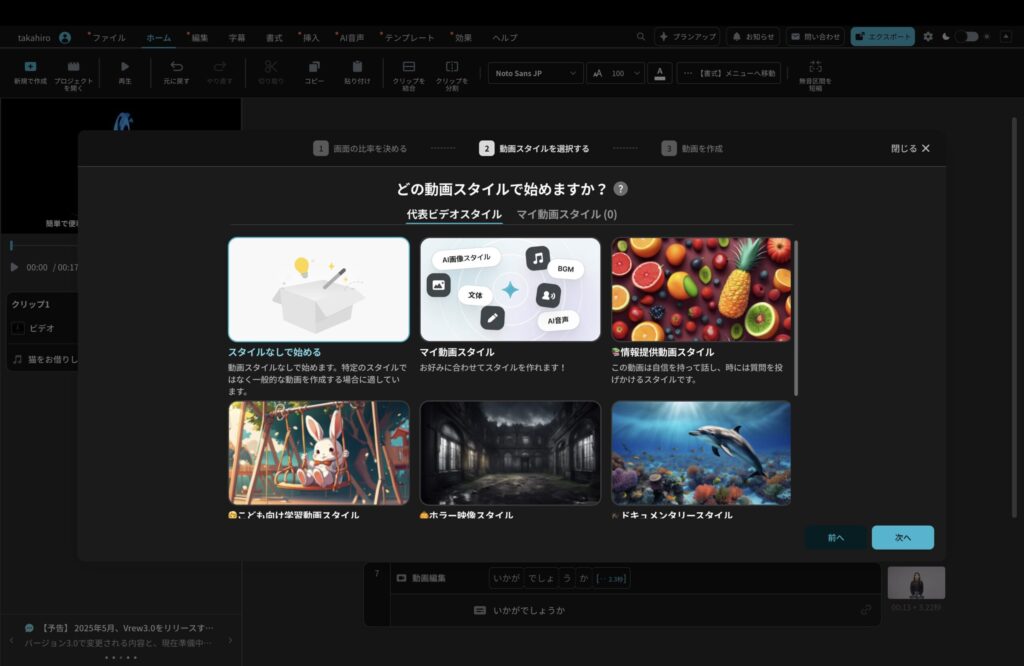Click the copy (コピー) icon

tap(314, 67)
